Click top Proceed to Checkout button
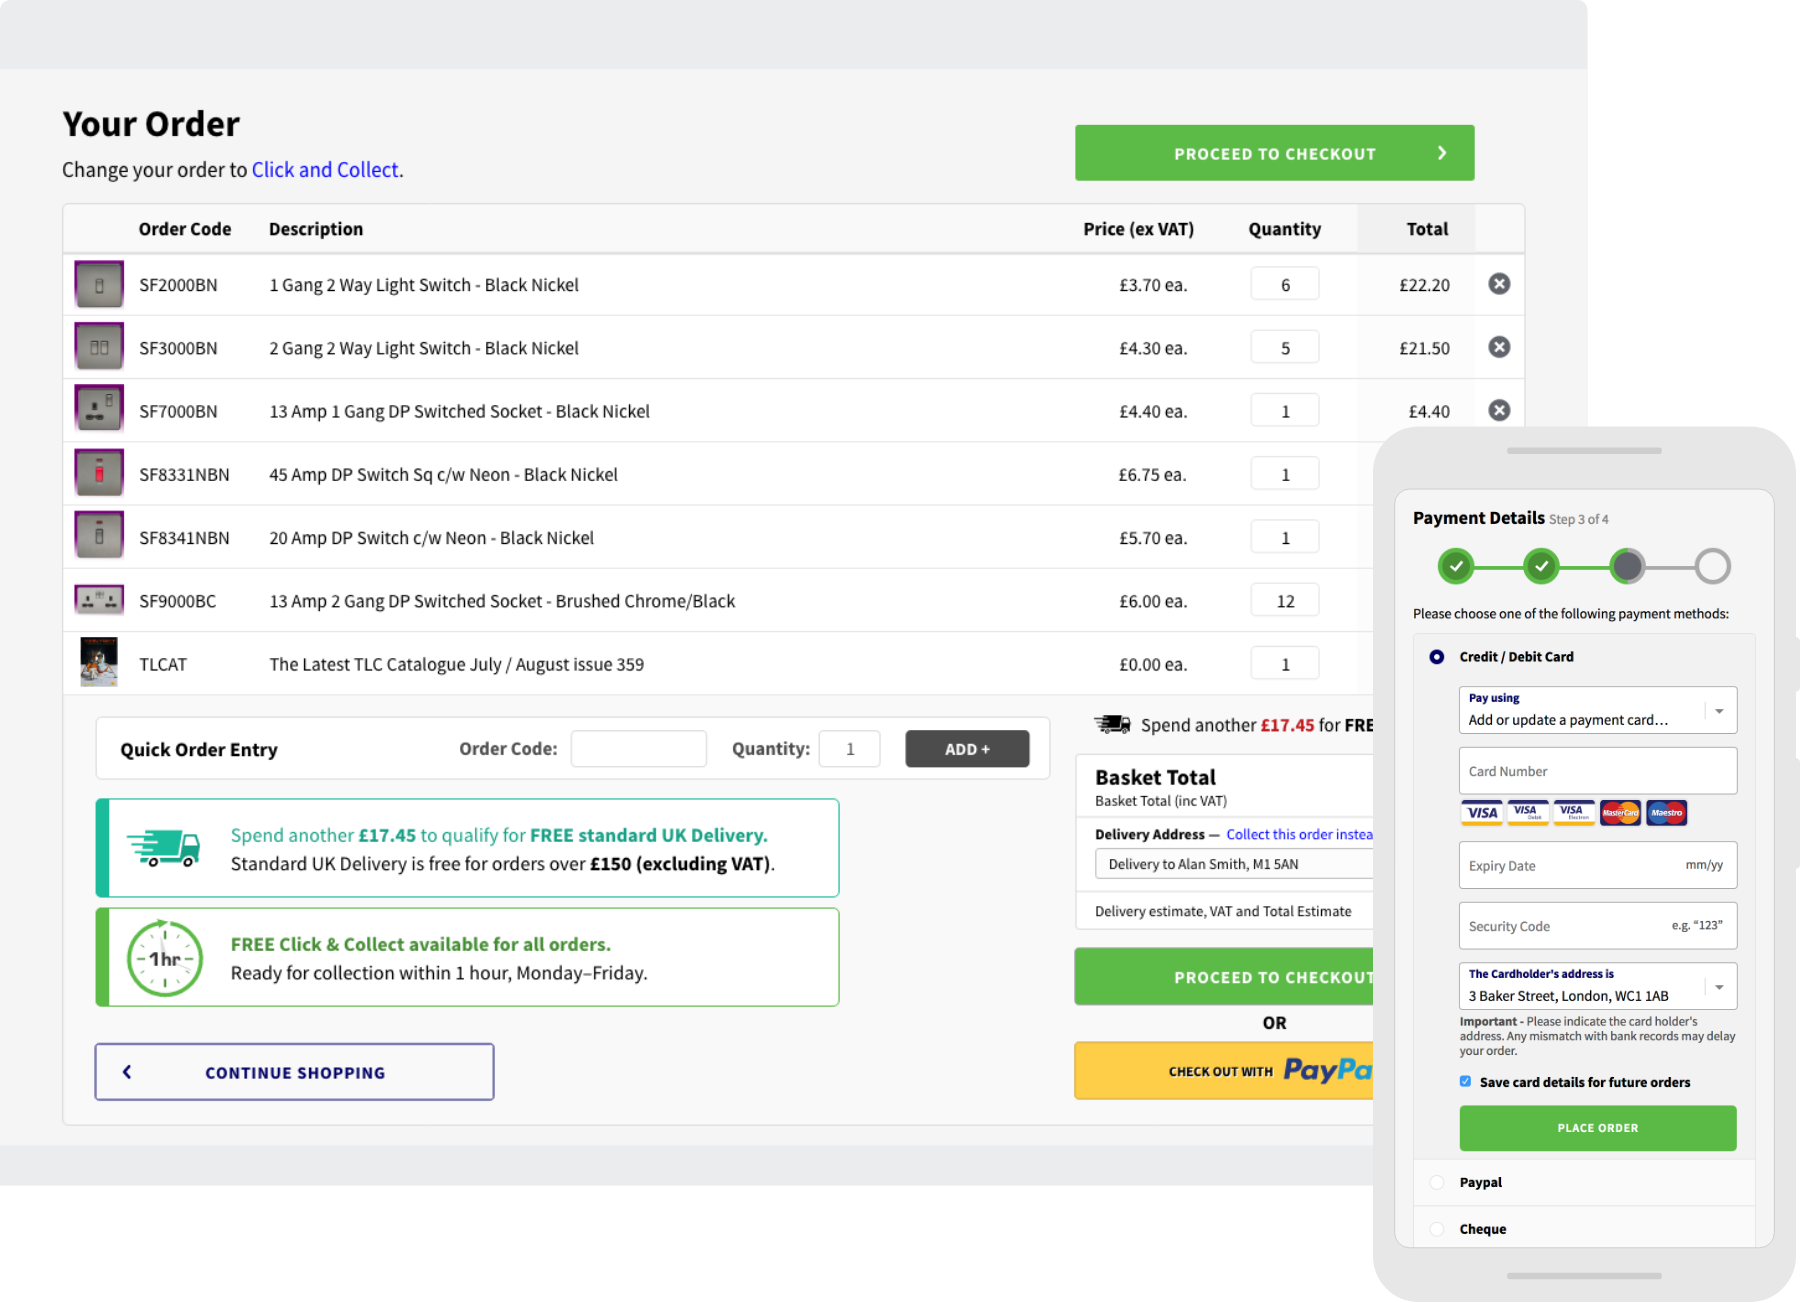The image size is (1800, 1303). (x=1274, y=153)
